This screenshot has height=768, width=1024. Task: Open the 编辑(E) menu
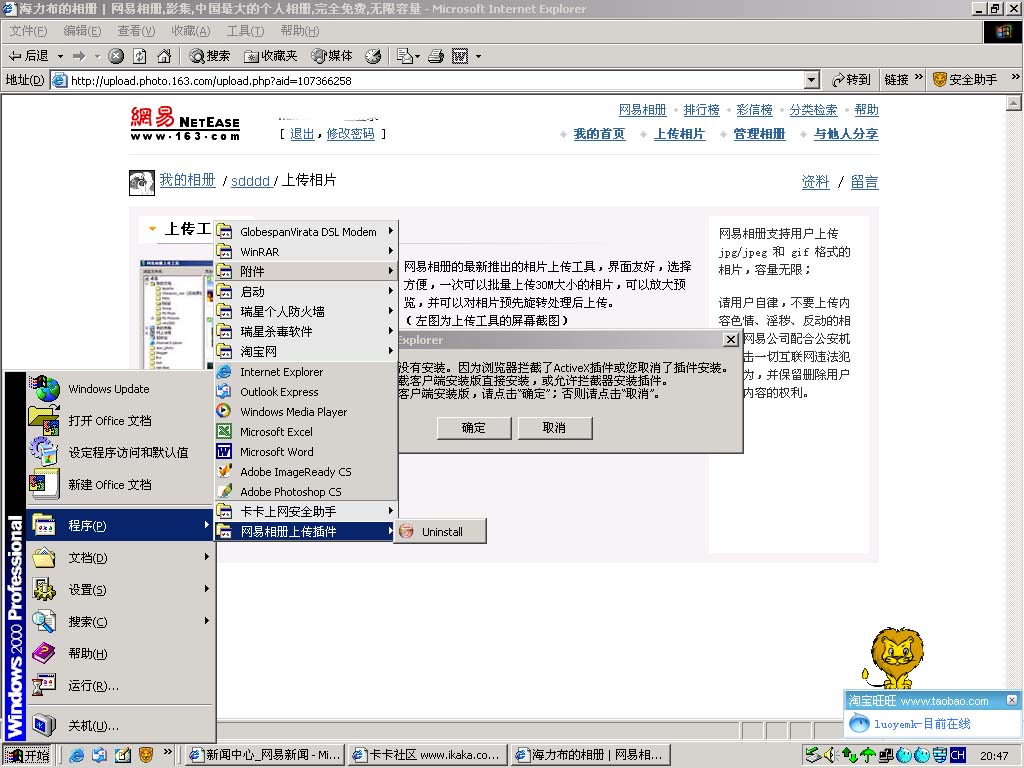(x=82, y=31)
